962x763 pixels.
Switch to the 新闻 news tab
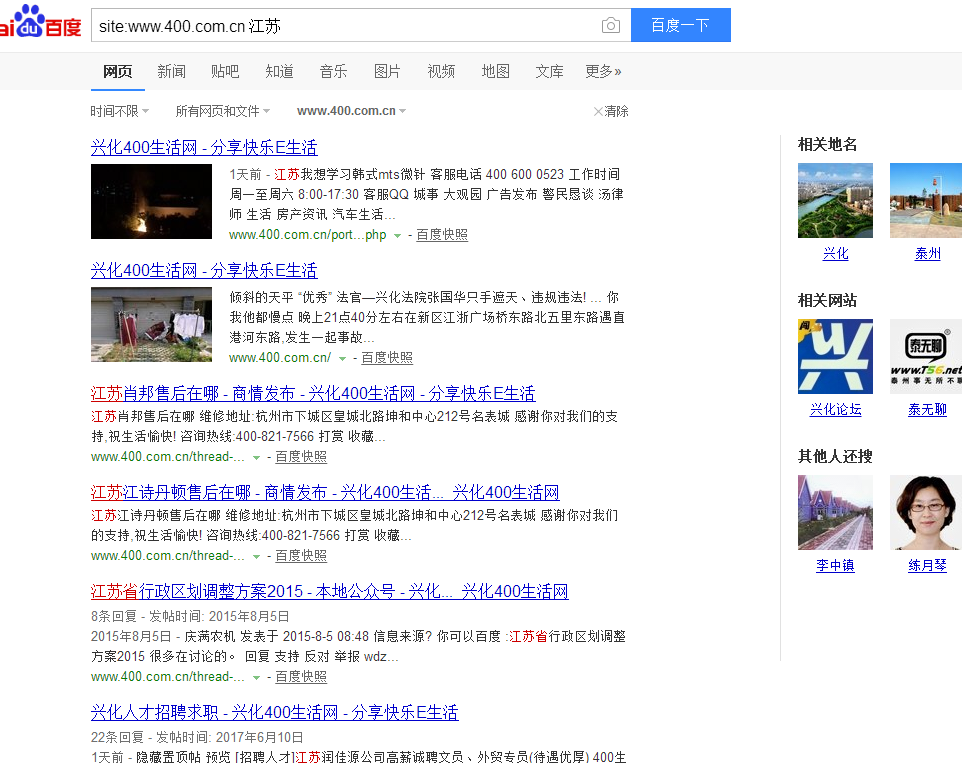click(x=168, y=71)
